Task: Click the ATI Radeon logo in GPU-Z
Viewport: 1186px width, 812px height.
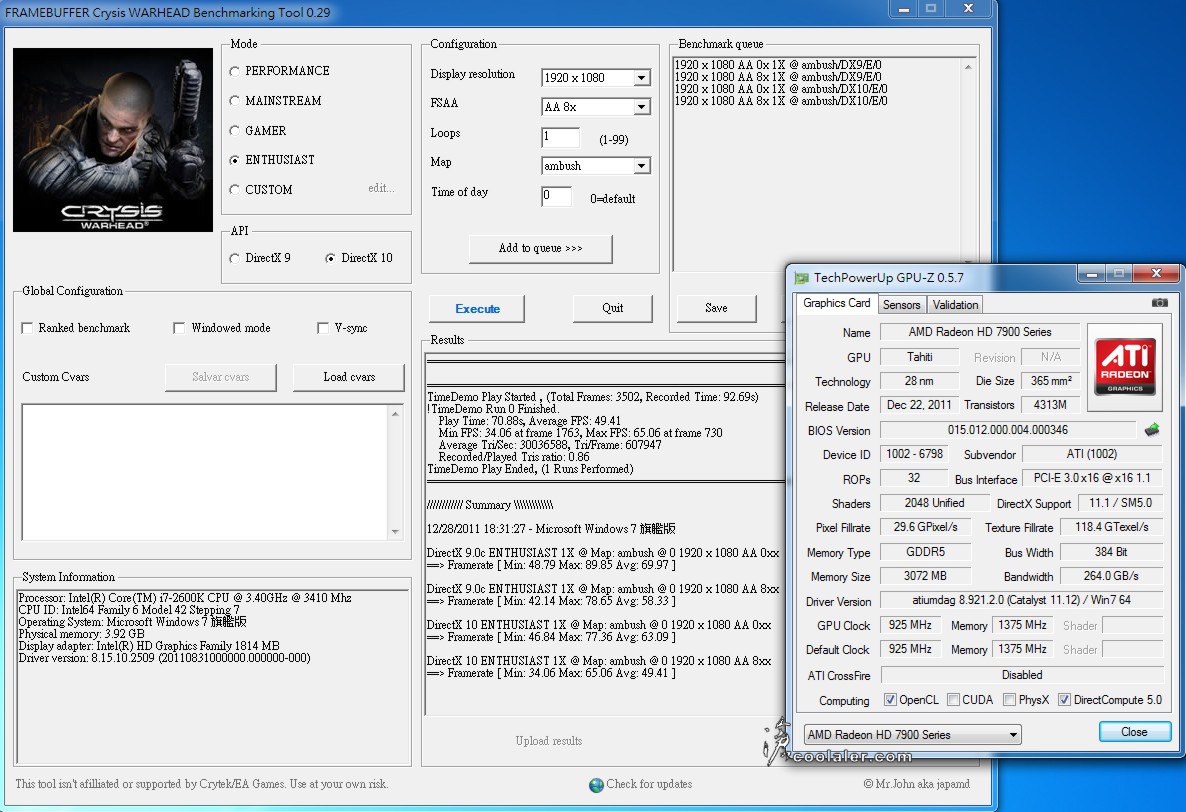Action: coord(1125,367)
